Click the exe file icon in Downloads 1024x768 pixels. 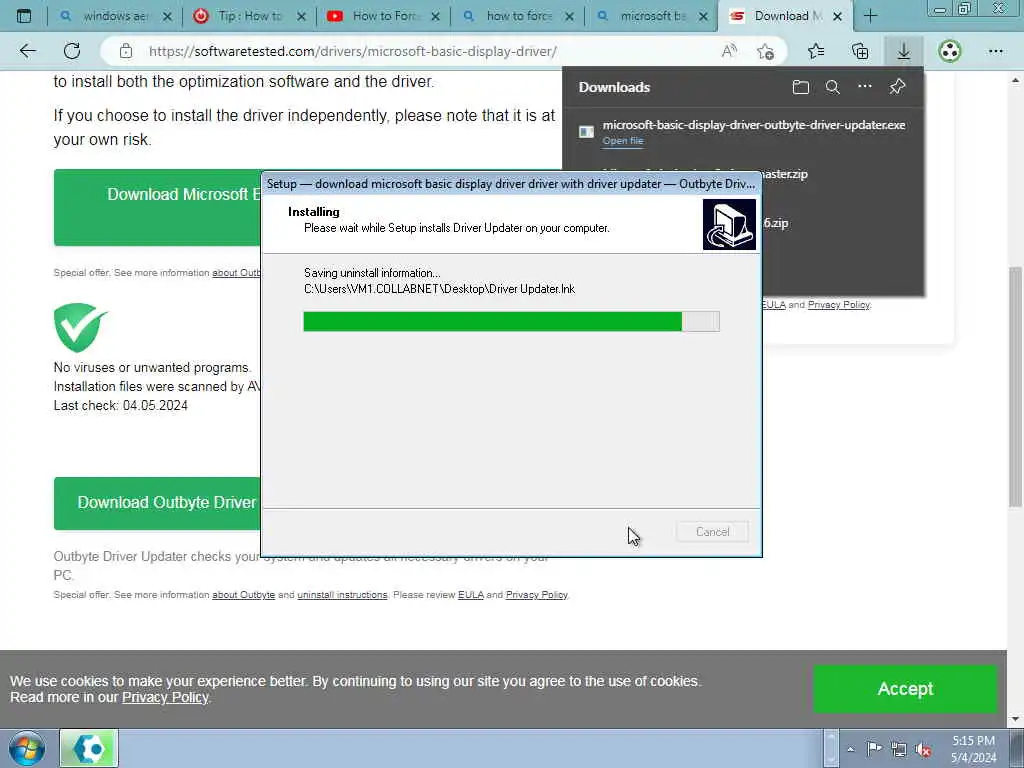(586, 132)
